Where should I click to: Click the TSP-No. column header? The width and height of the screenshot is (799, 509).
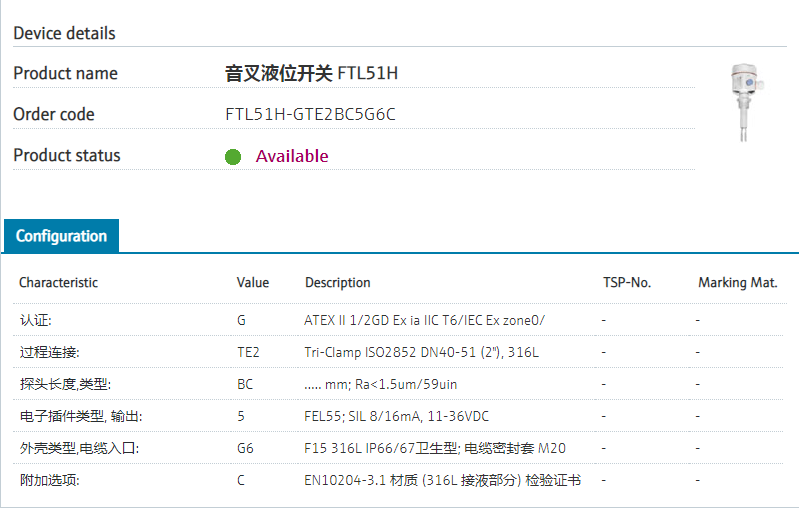[x=627, y=283]
